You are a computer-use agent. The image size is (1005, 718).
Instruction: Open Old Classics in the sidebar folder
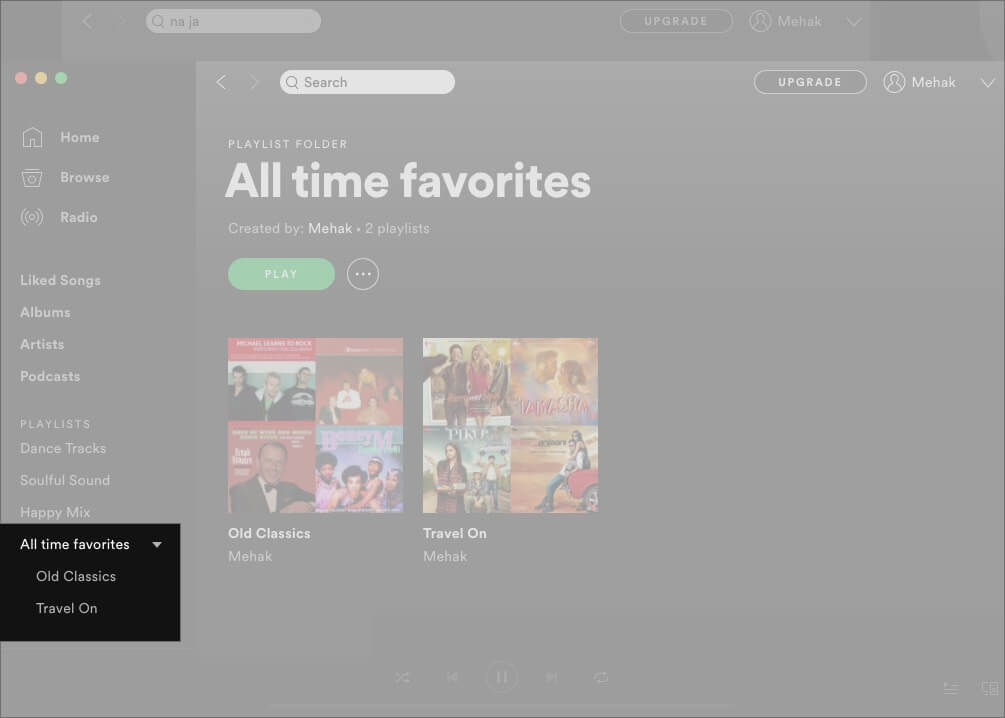click(x=76, y=576)
